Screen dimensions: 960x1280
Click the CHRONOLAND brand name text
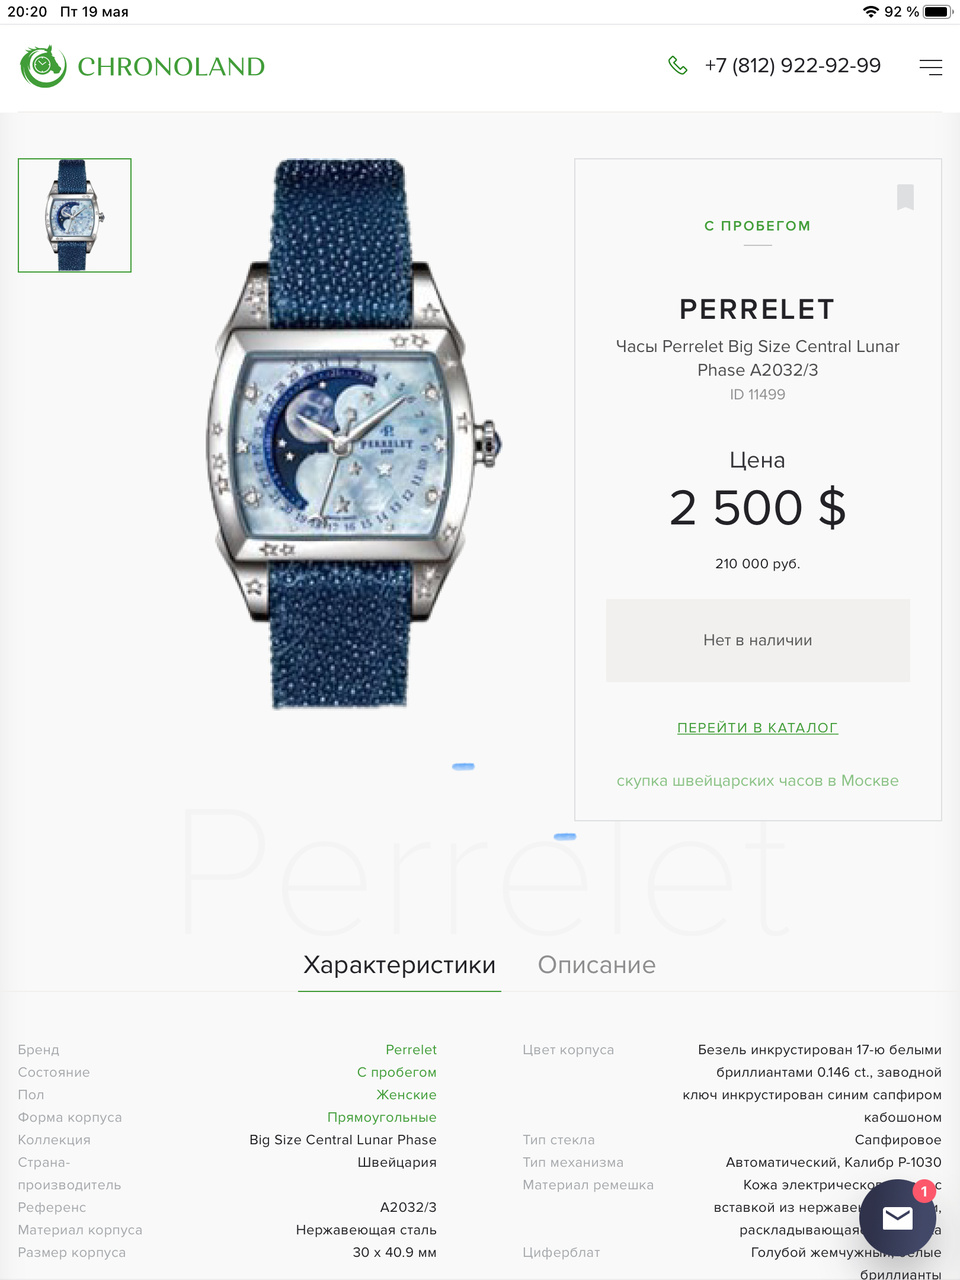pos(171,67)
